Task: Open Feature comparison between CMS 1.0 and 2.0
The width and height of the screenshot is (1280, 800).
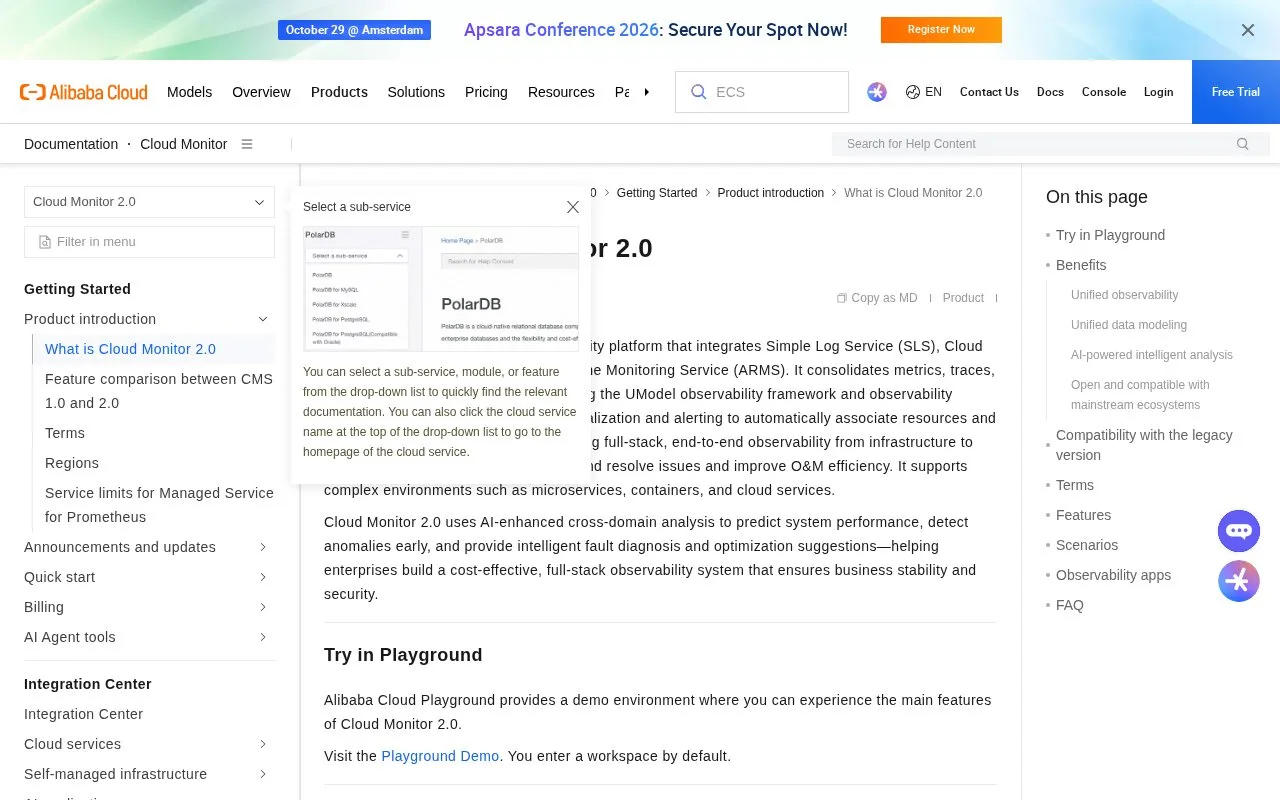Action: pos(159,391)
